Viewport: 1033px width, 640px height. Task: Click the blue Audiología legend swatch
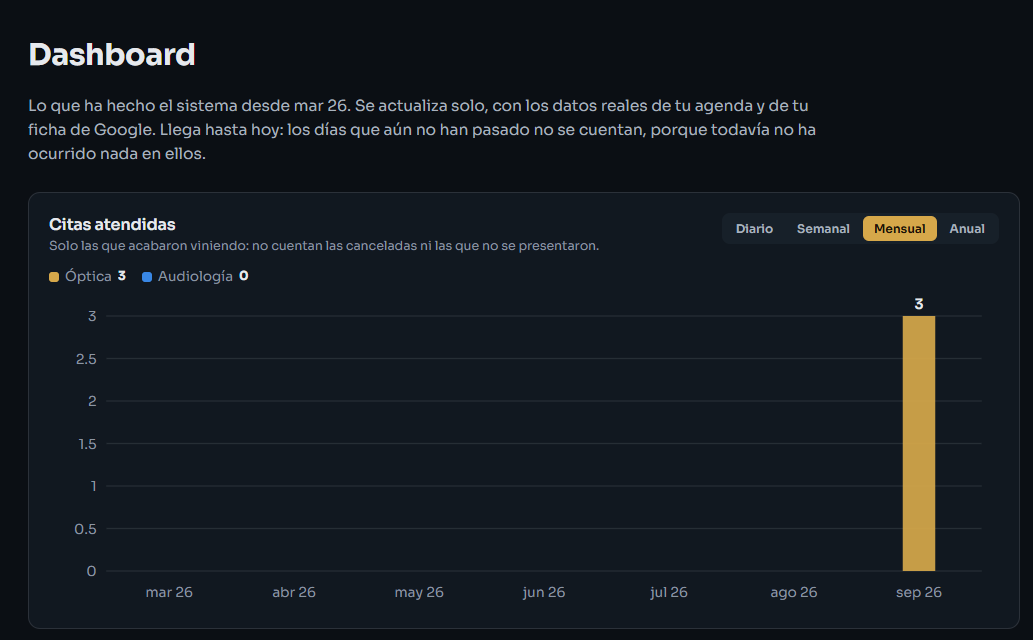pyautogui.click(x=147, y=277)
